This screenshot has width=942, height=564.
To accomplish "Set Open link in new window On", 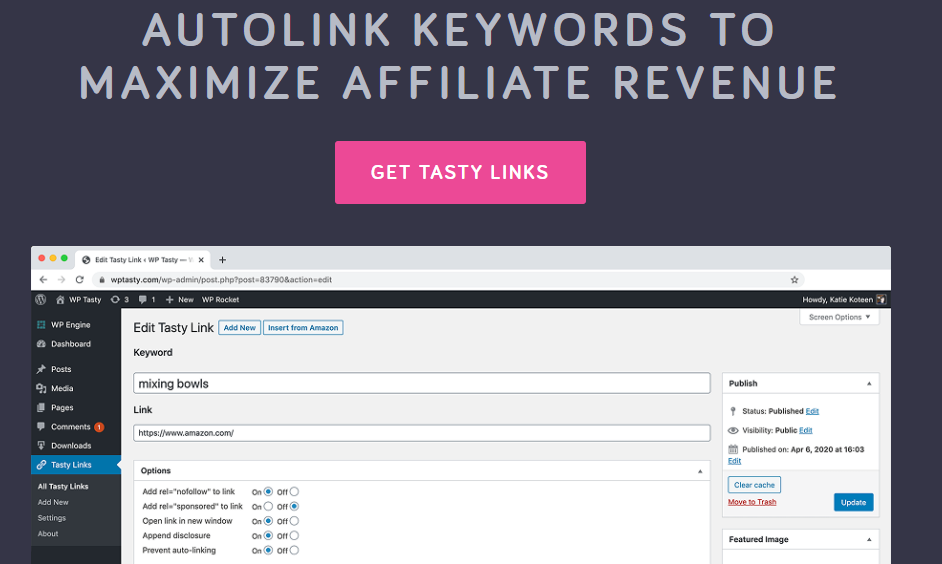I will click(269, 521).
